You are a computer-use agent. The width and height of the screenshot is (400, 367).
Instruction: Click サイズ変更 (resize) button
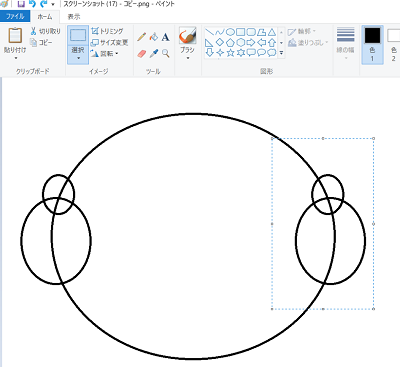[x=109, y=42]
